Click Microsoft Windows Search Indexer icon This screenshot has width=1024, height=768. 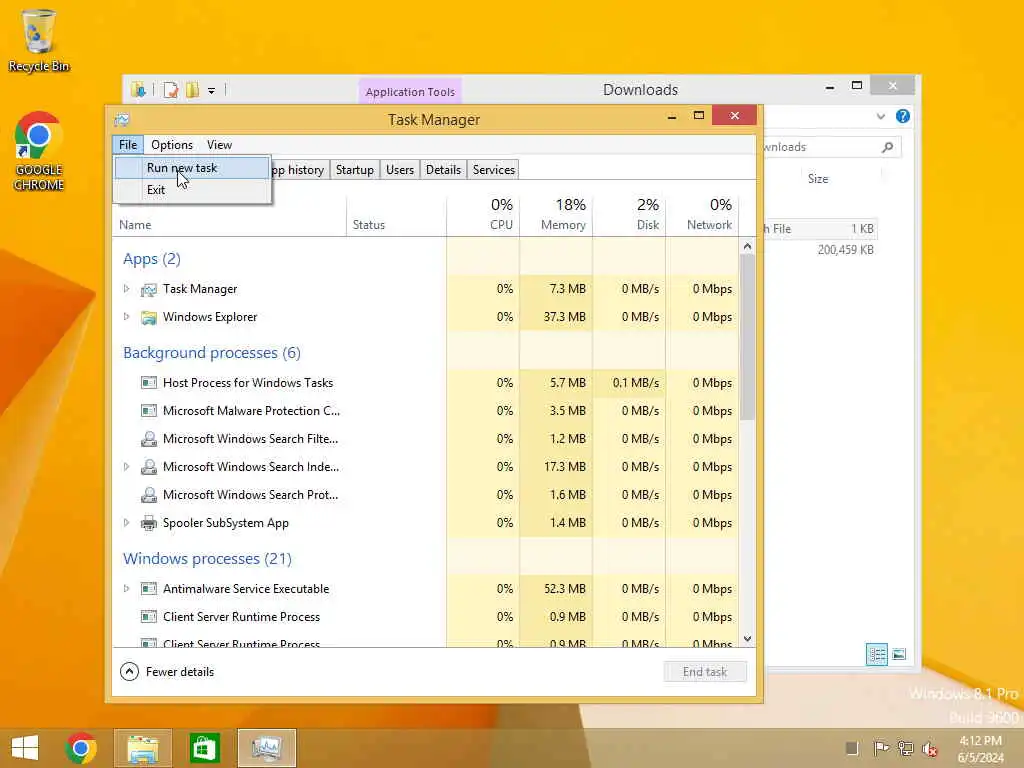click(x=149, y=467)
